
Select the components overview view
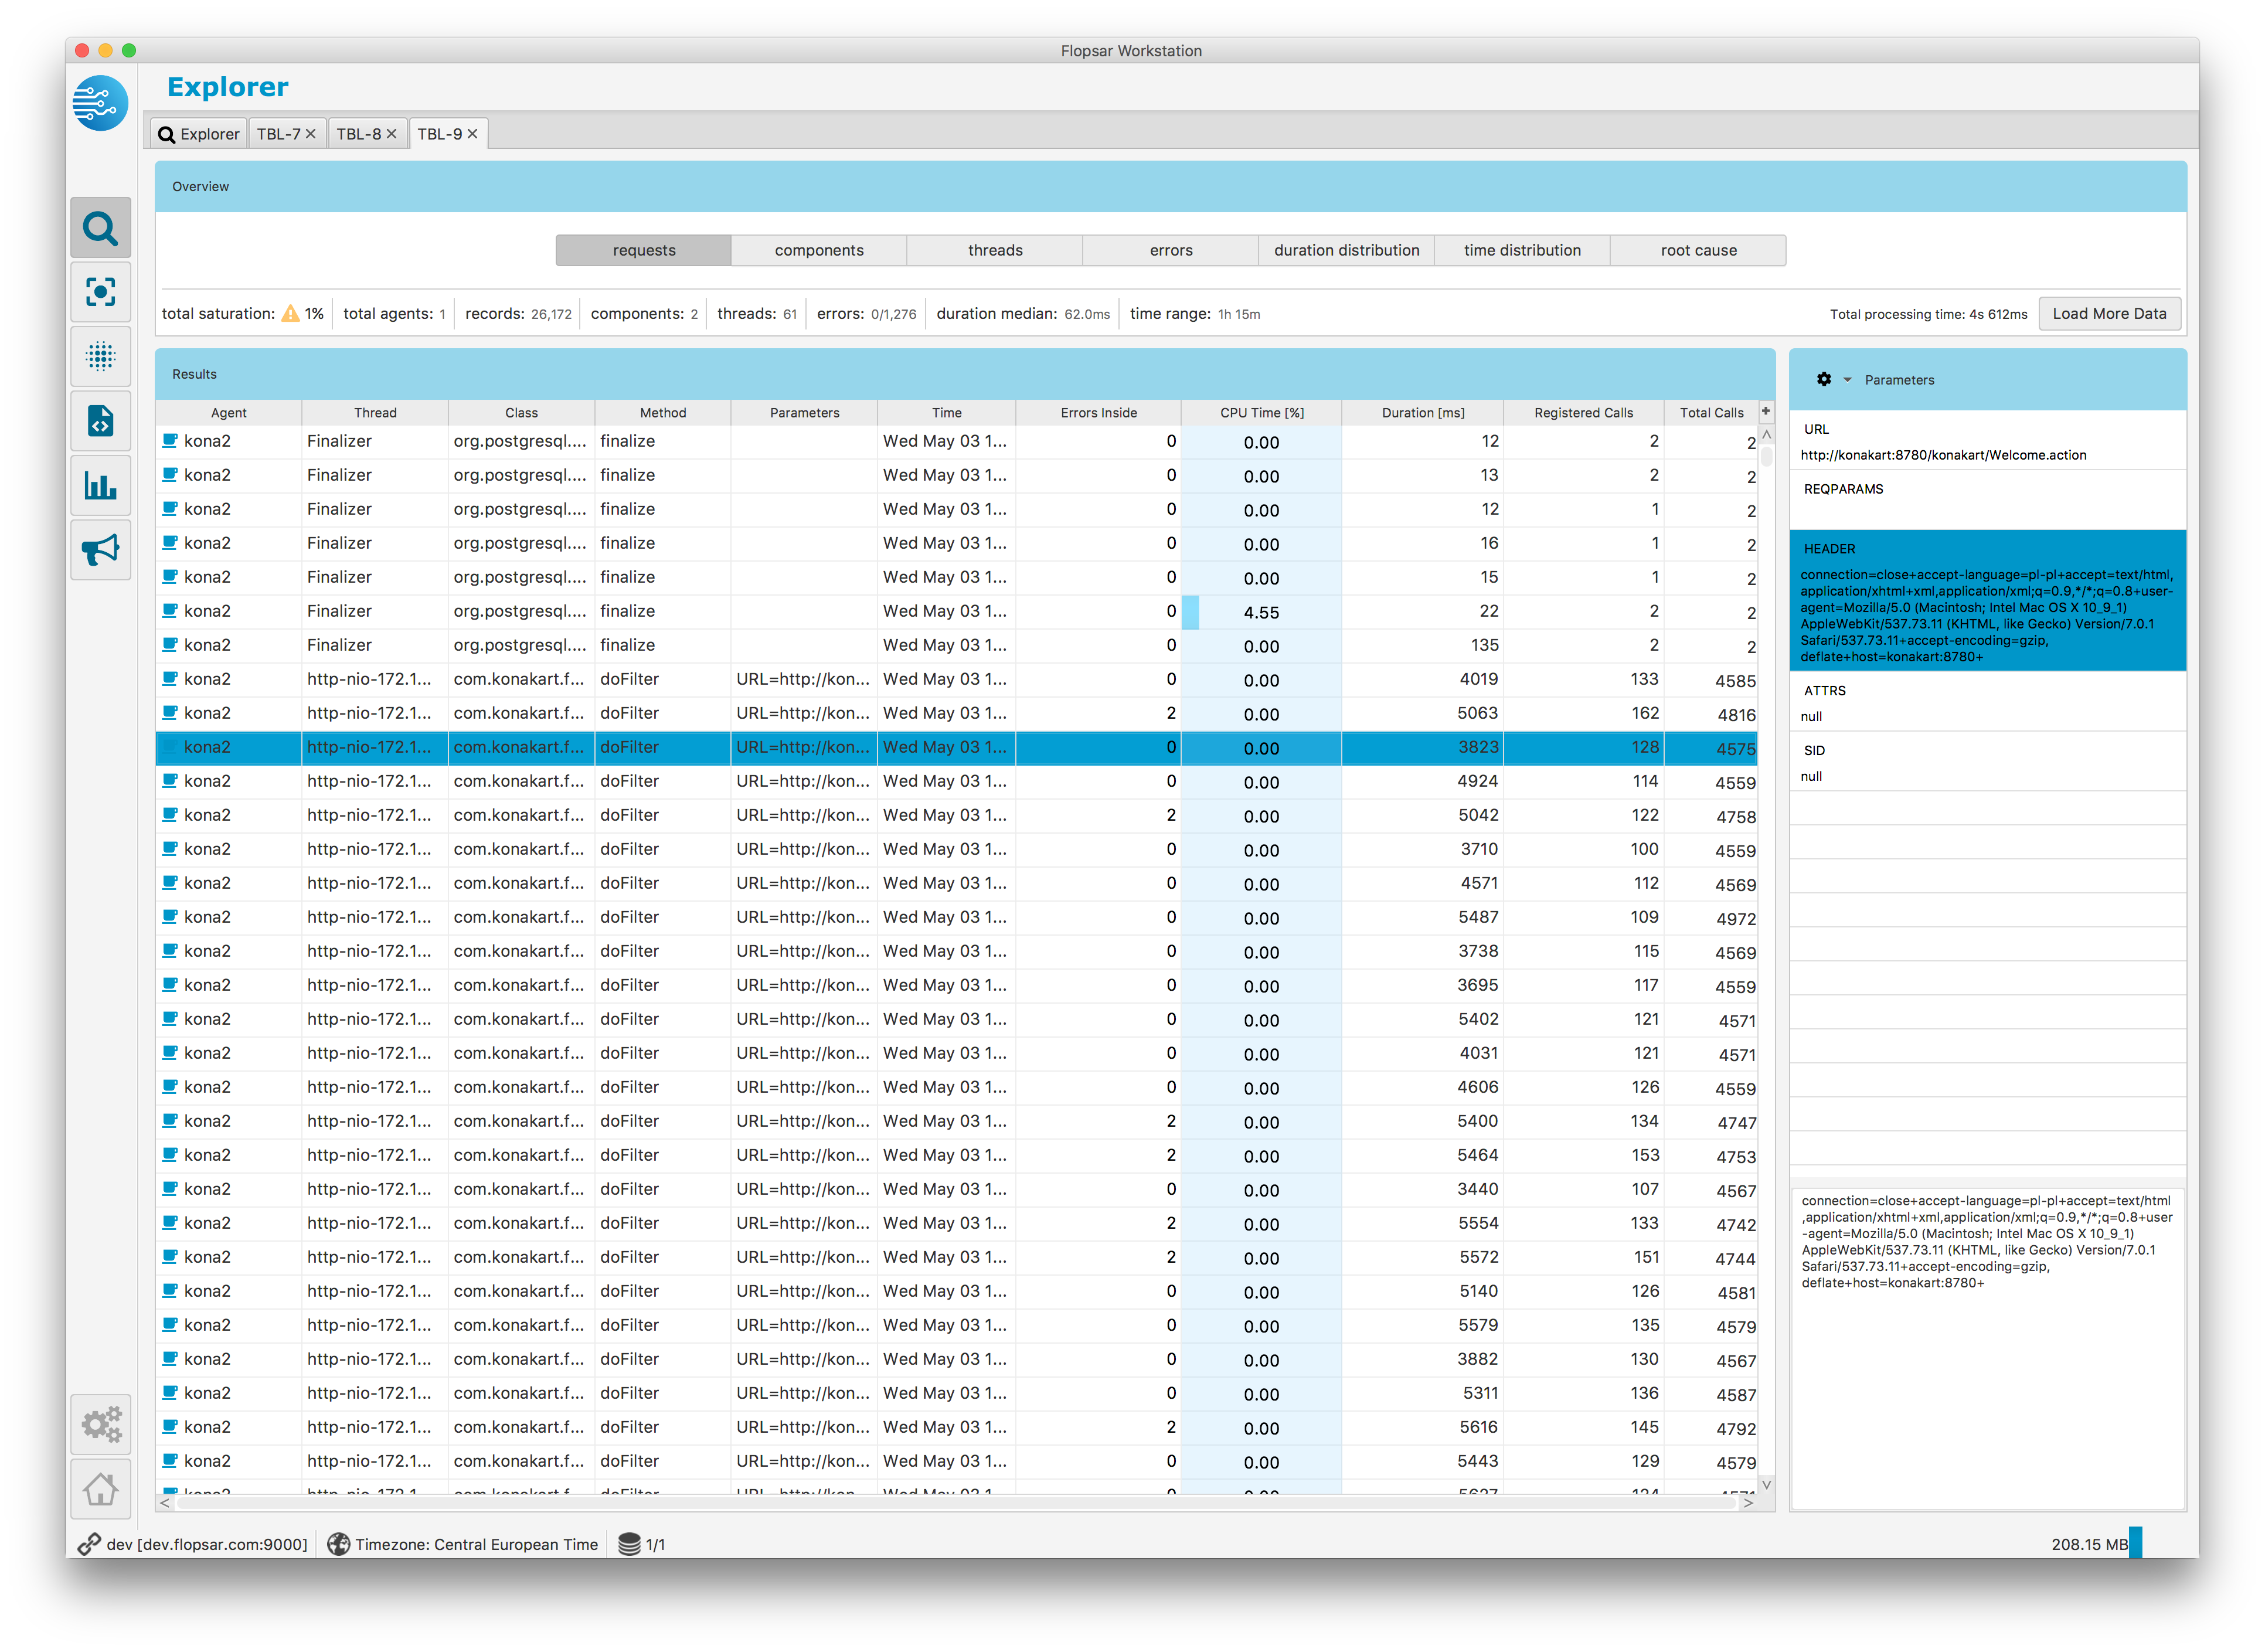click(x=819, y=250)
